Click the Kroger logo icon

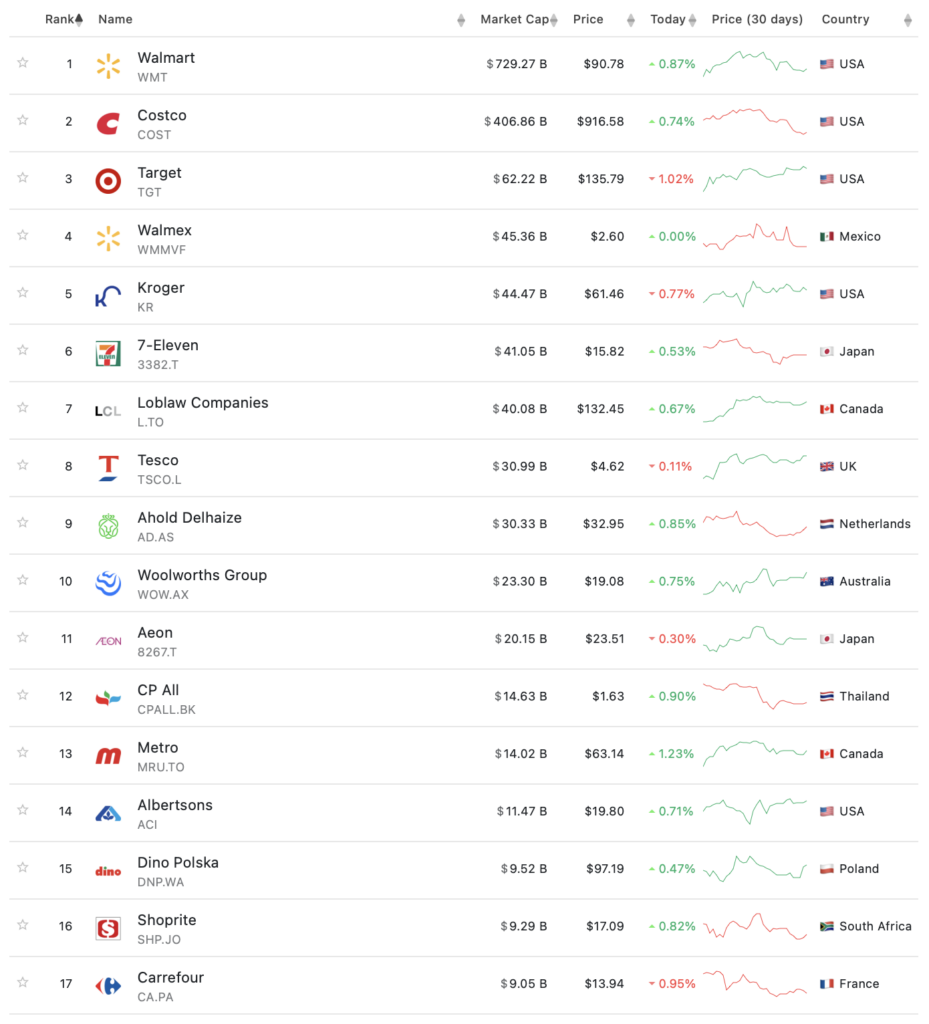coord(108,296)
